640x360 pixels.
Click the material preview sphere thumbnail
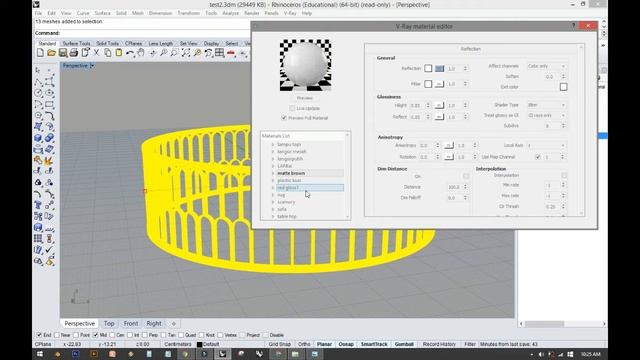point(305,65)
